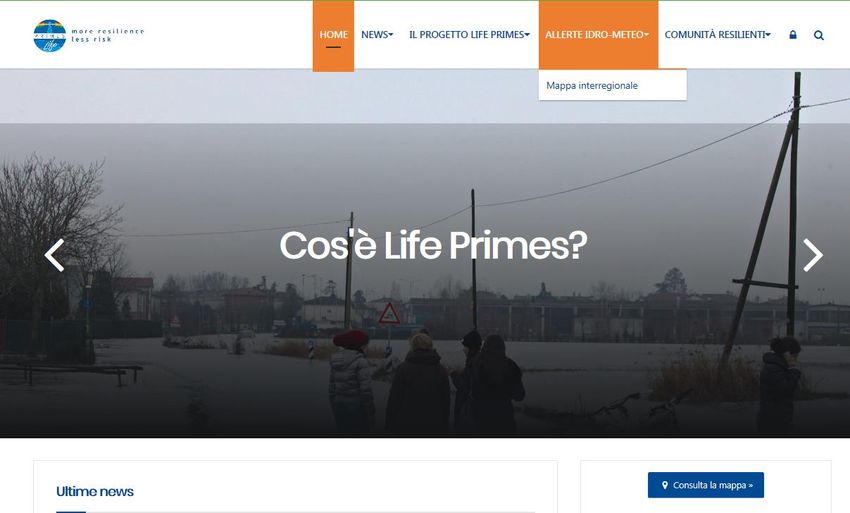850x513 pixels.
Task: Open the Comunità Resilienti menu
Action: (718, 35)
